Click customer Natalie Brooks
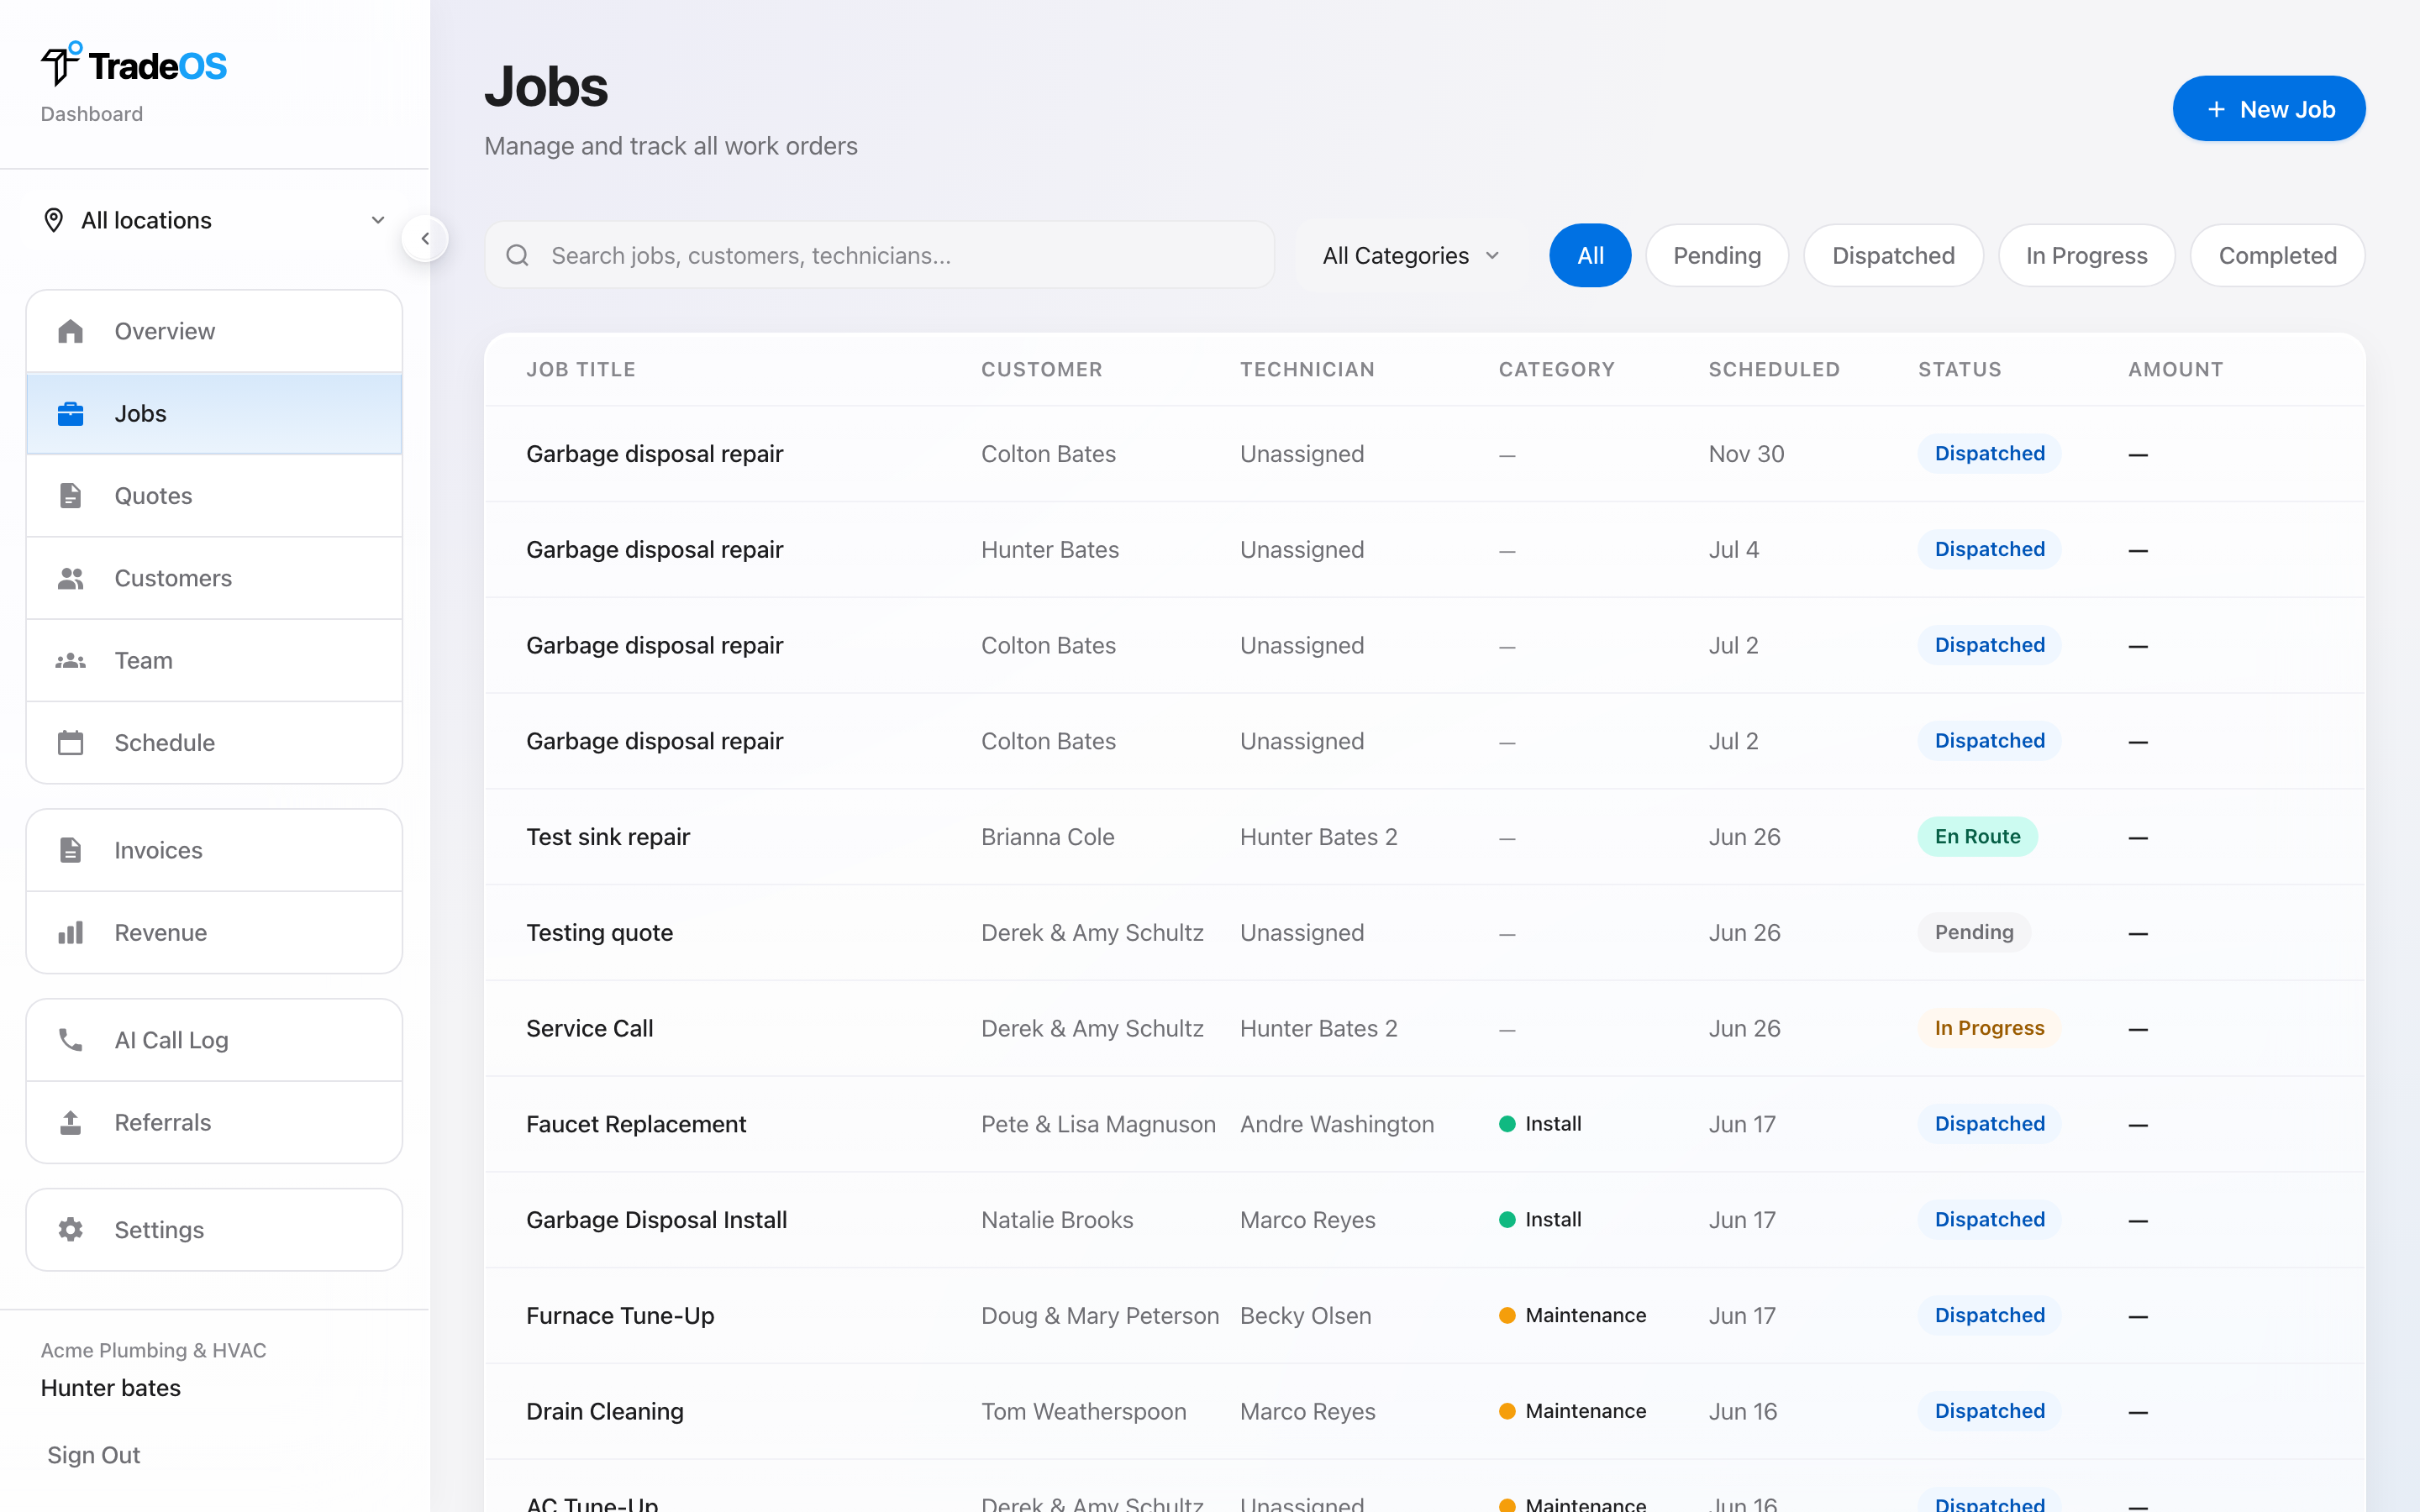This screenshot has width=2420, height=1512. coord(1057,1220)
